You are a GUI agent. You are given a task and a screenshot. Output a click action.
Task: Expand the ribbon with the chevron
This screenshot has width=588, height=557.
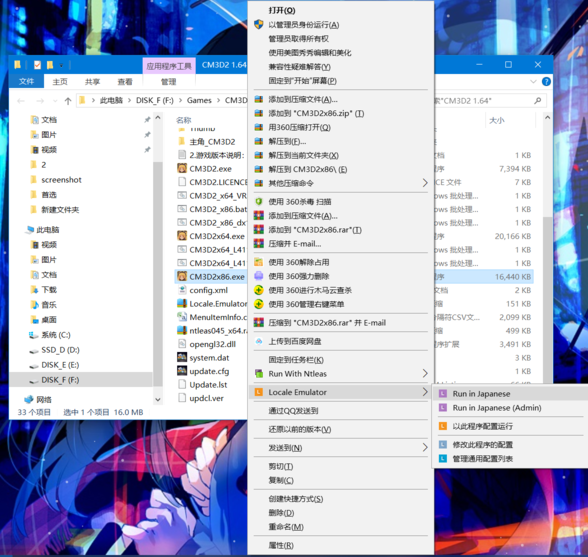tap(533, 81)
